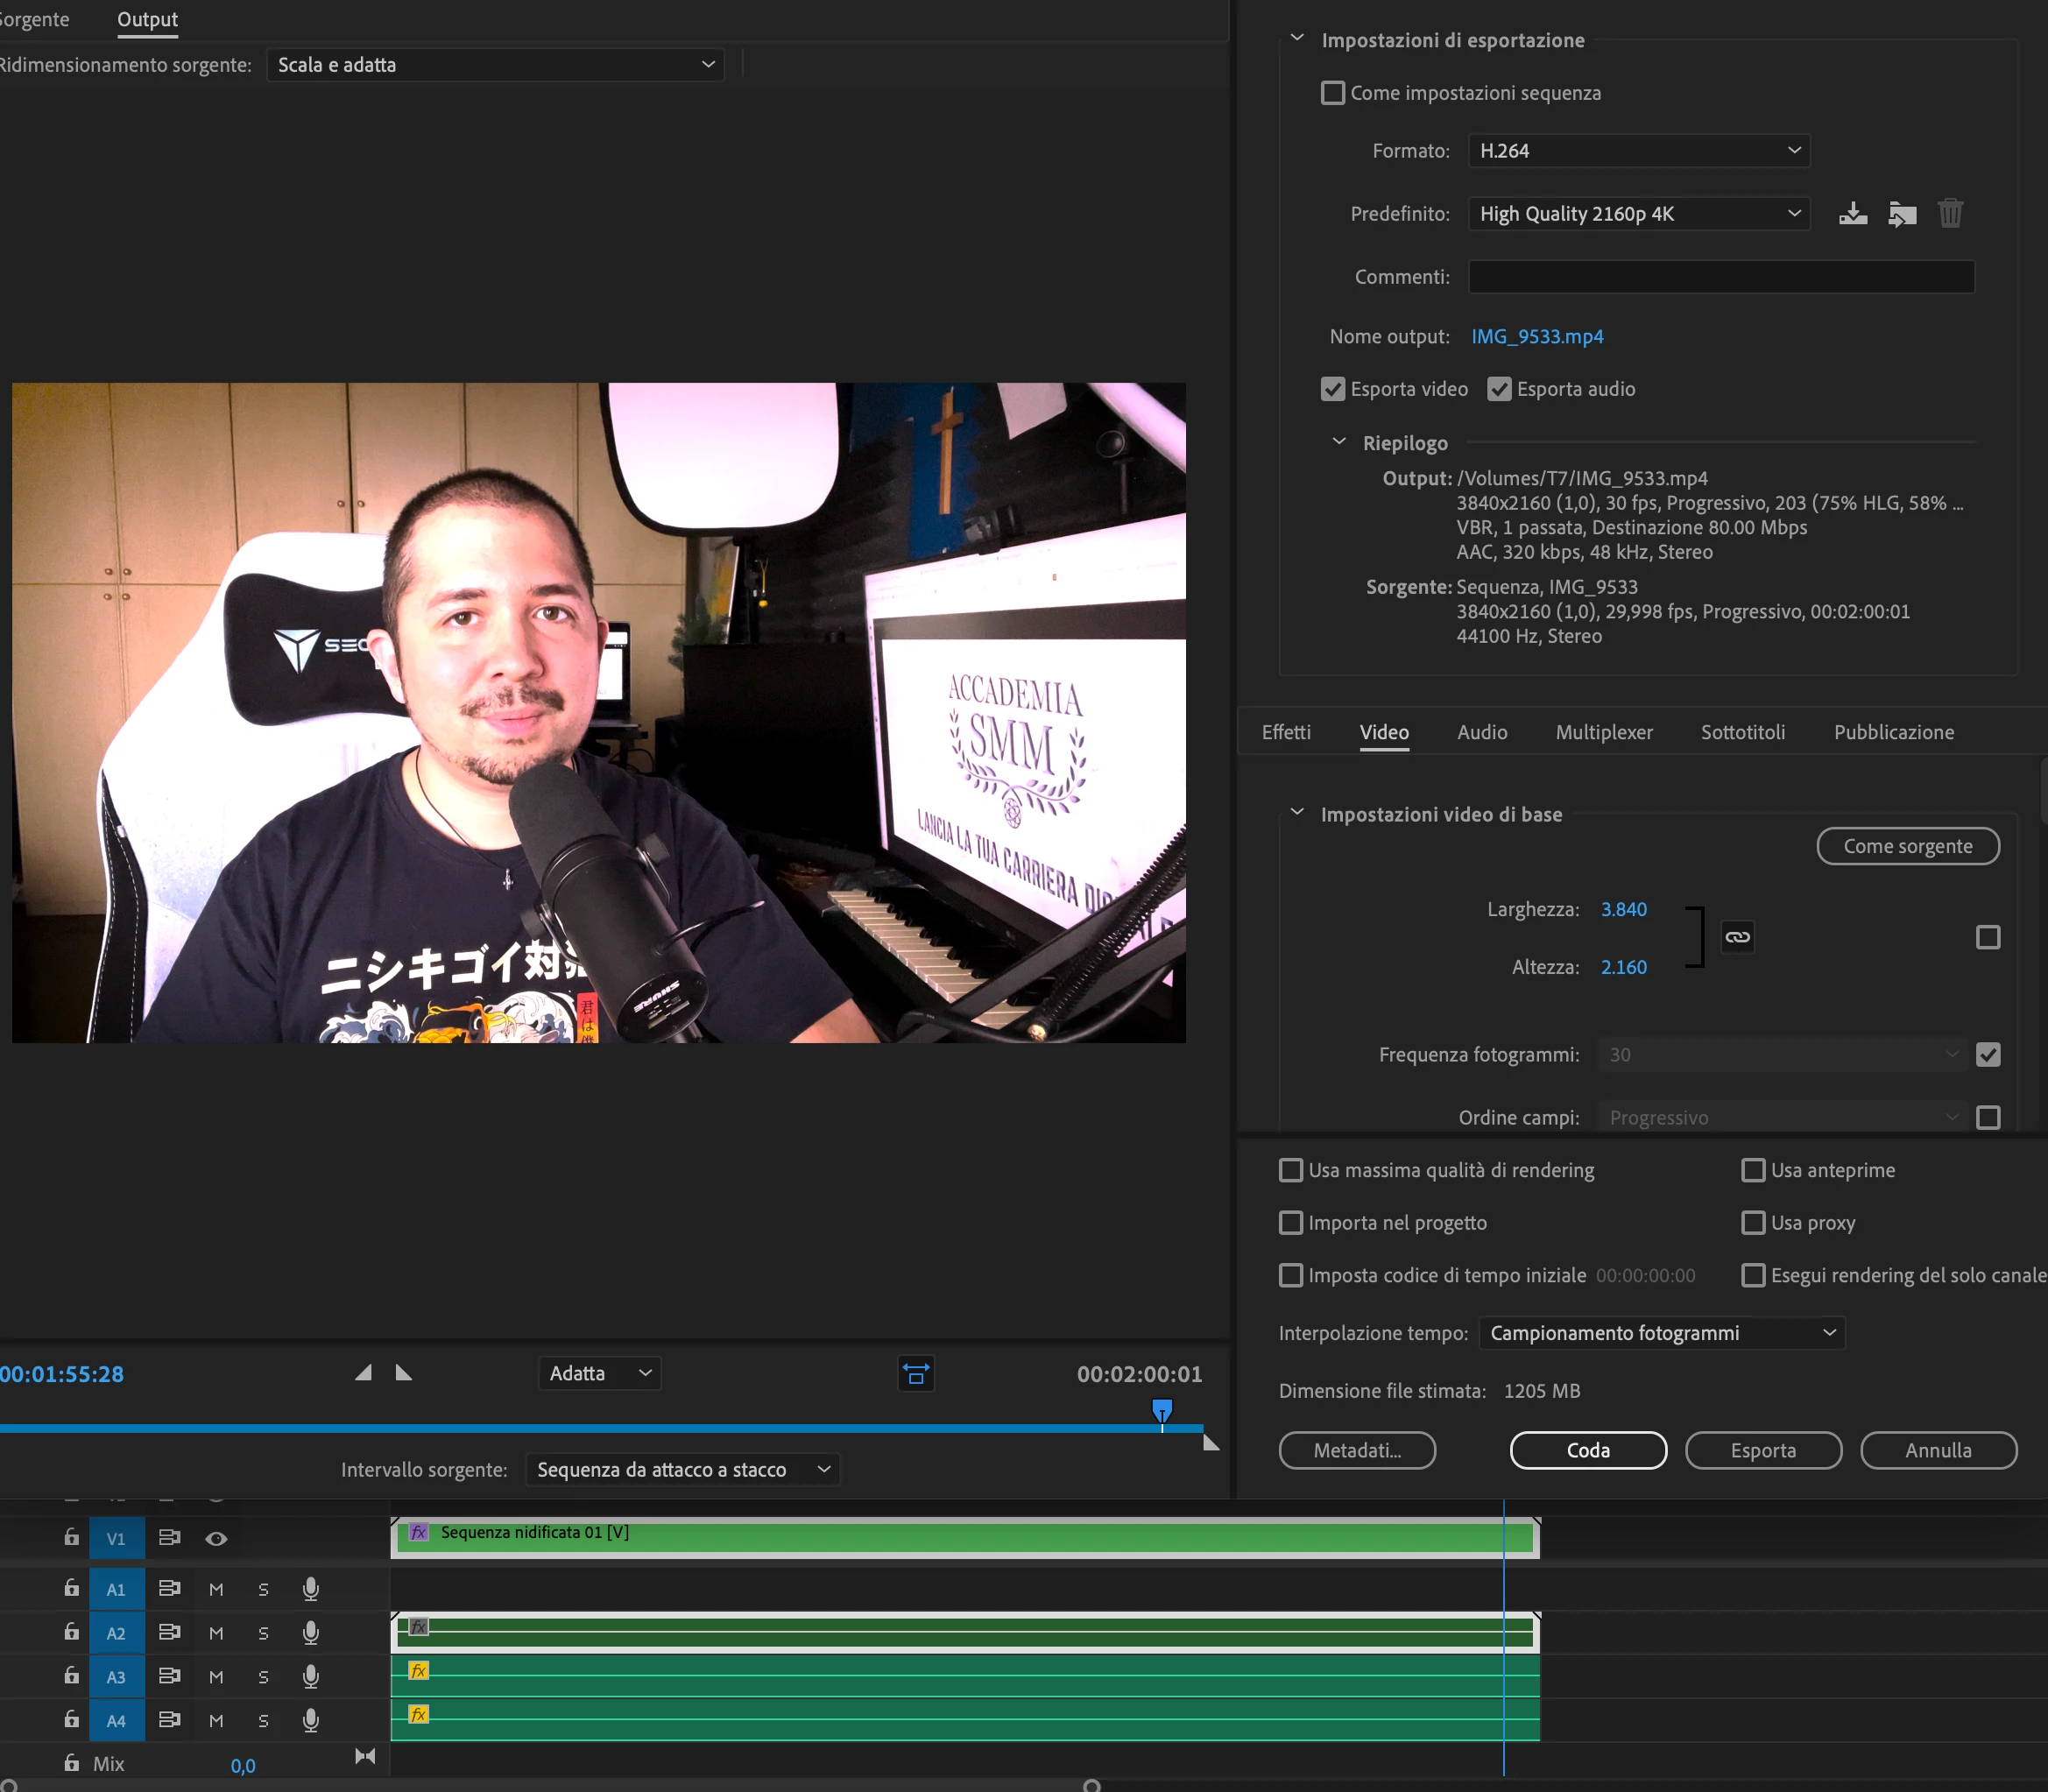Click the Set In Point marker icon
Image resolution: width=2048 pixels, height=1792 pixels.
pyautogui.click(x=364, y=1373)
